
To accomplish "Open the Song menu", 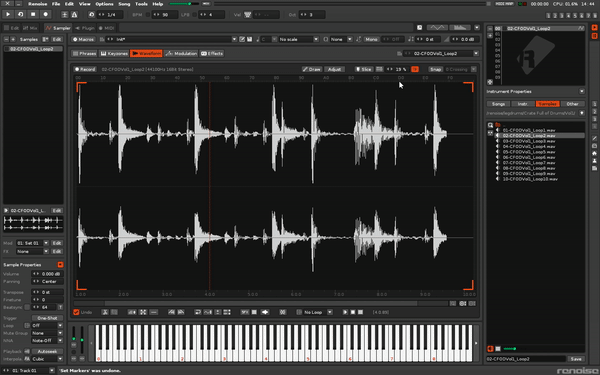I will [x=124, y=4].
